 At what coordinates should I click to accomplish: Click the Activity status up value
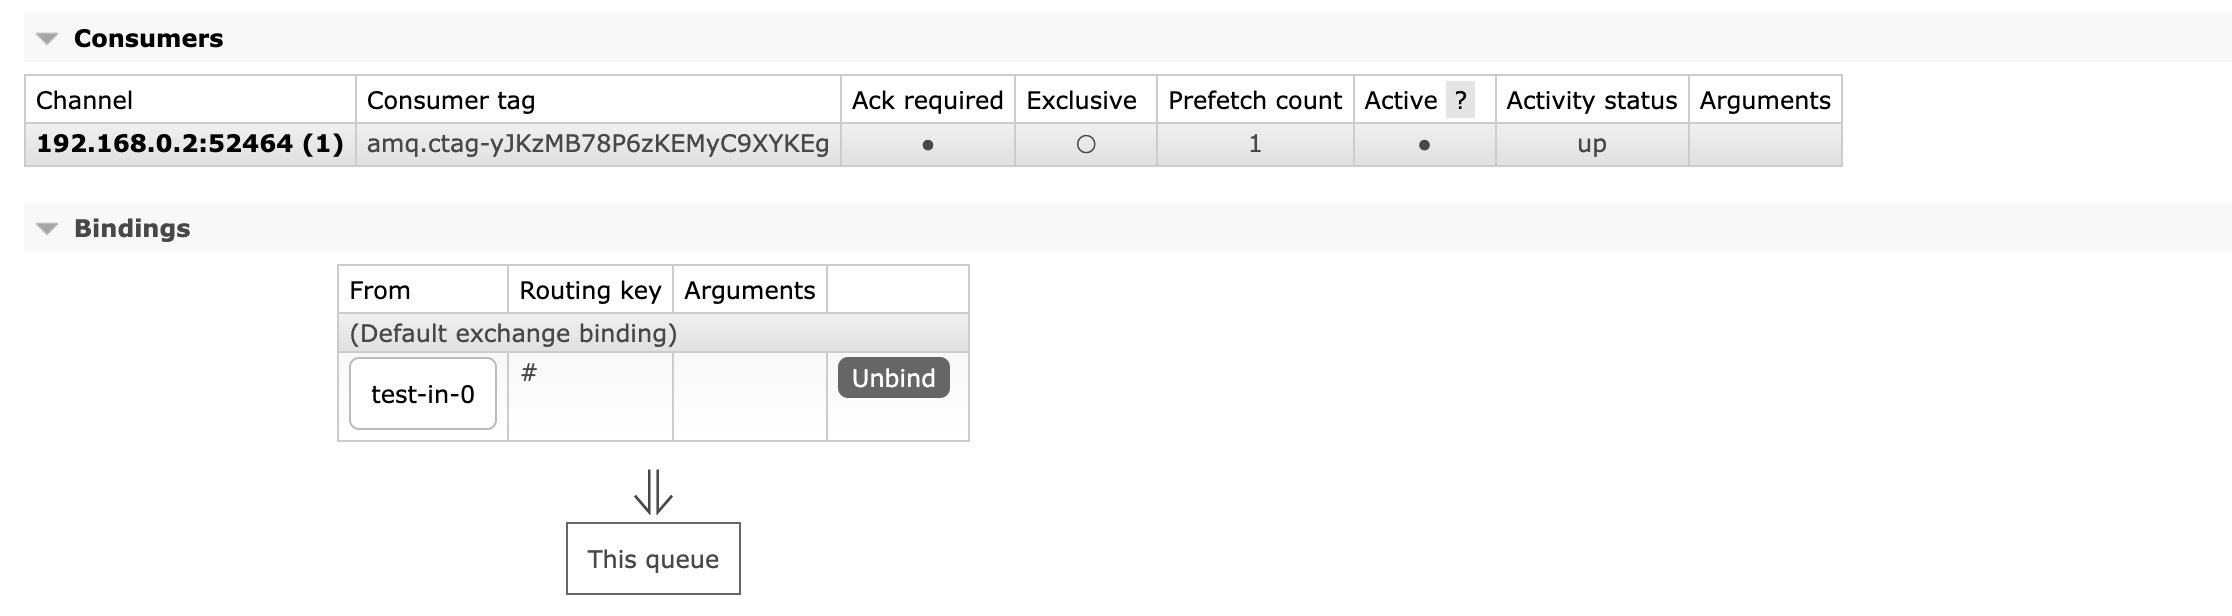(x=1592, y=144)
